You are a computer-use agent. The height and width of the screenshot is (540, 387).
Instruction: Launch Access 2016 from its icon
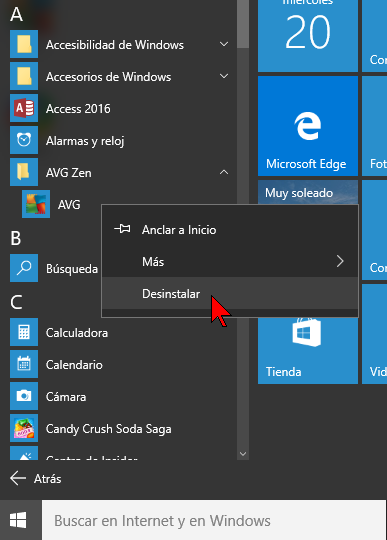(x=24, y=108)
